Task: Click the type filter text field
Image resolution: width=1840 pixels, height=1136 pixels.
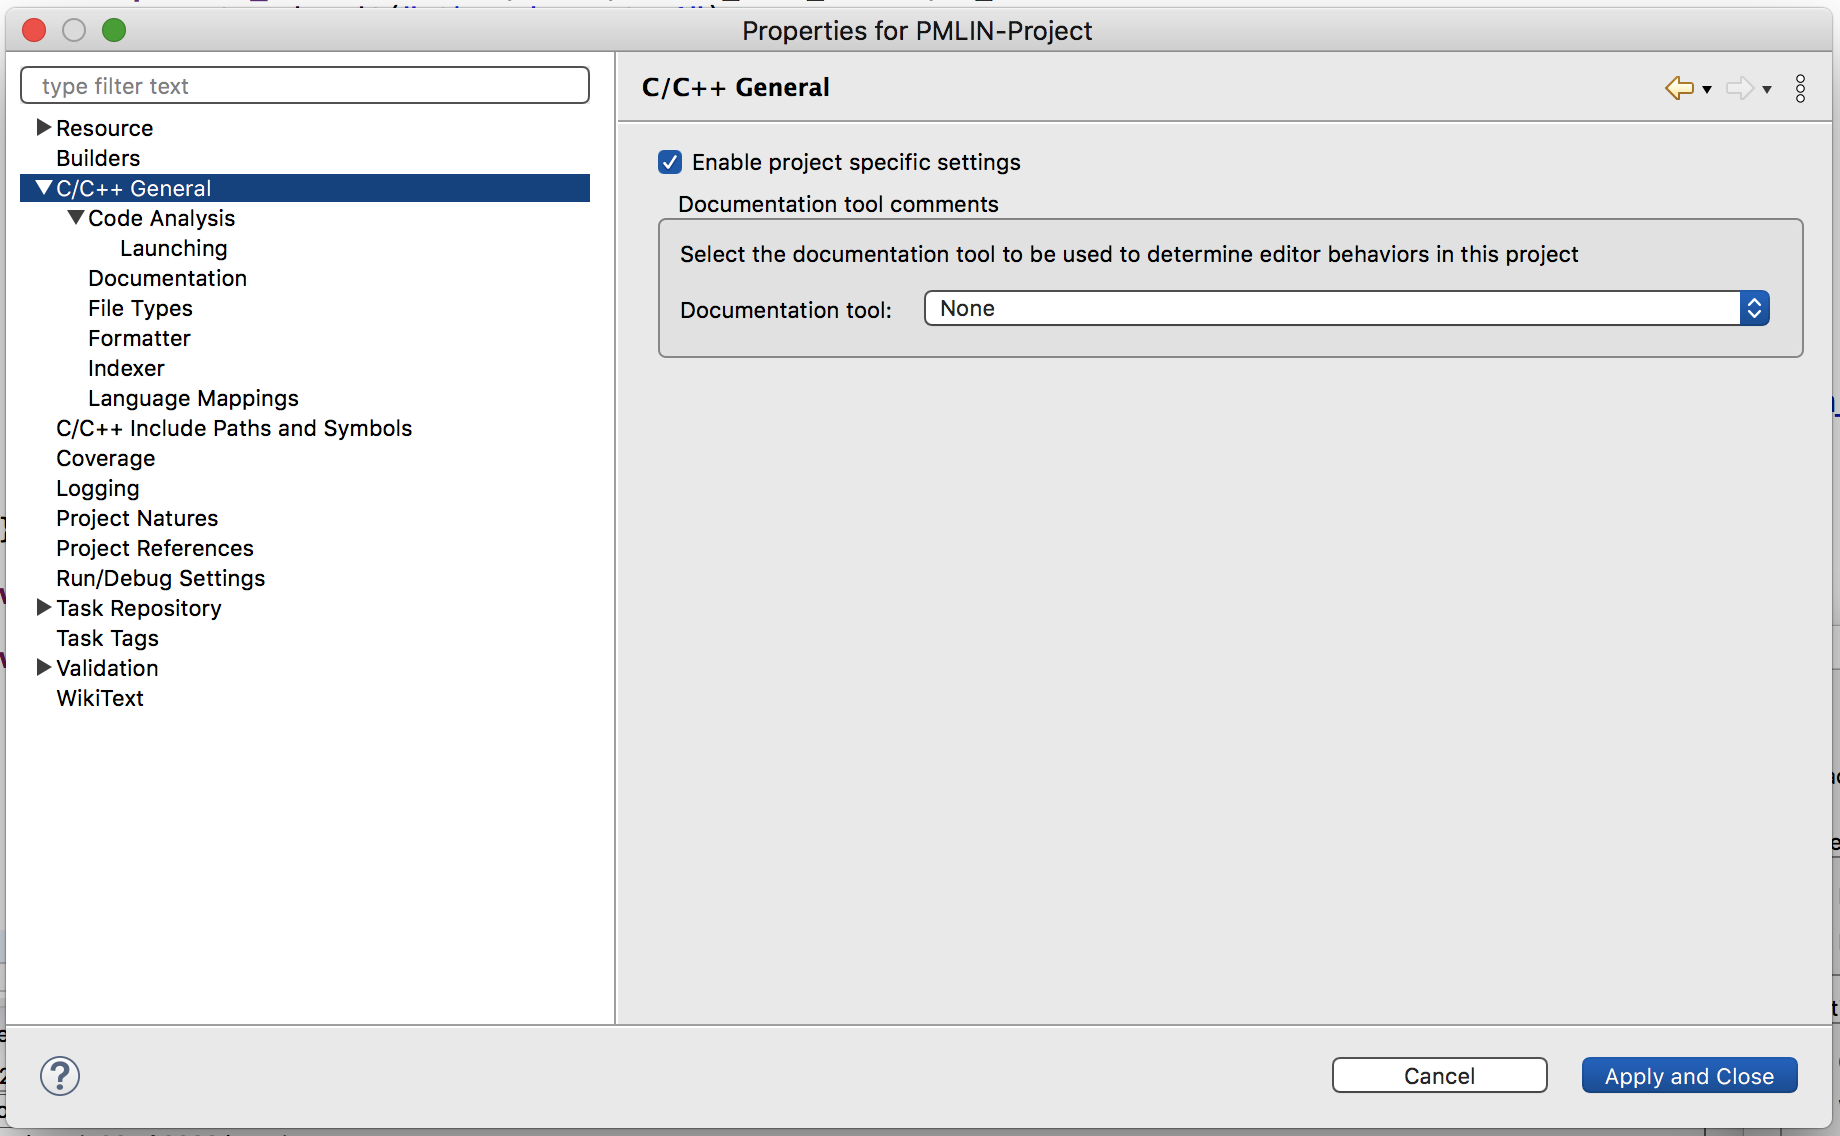Action: tap(305, 86)
